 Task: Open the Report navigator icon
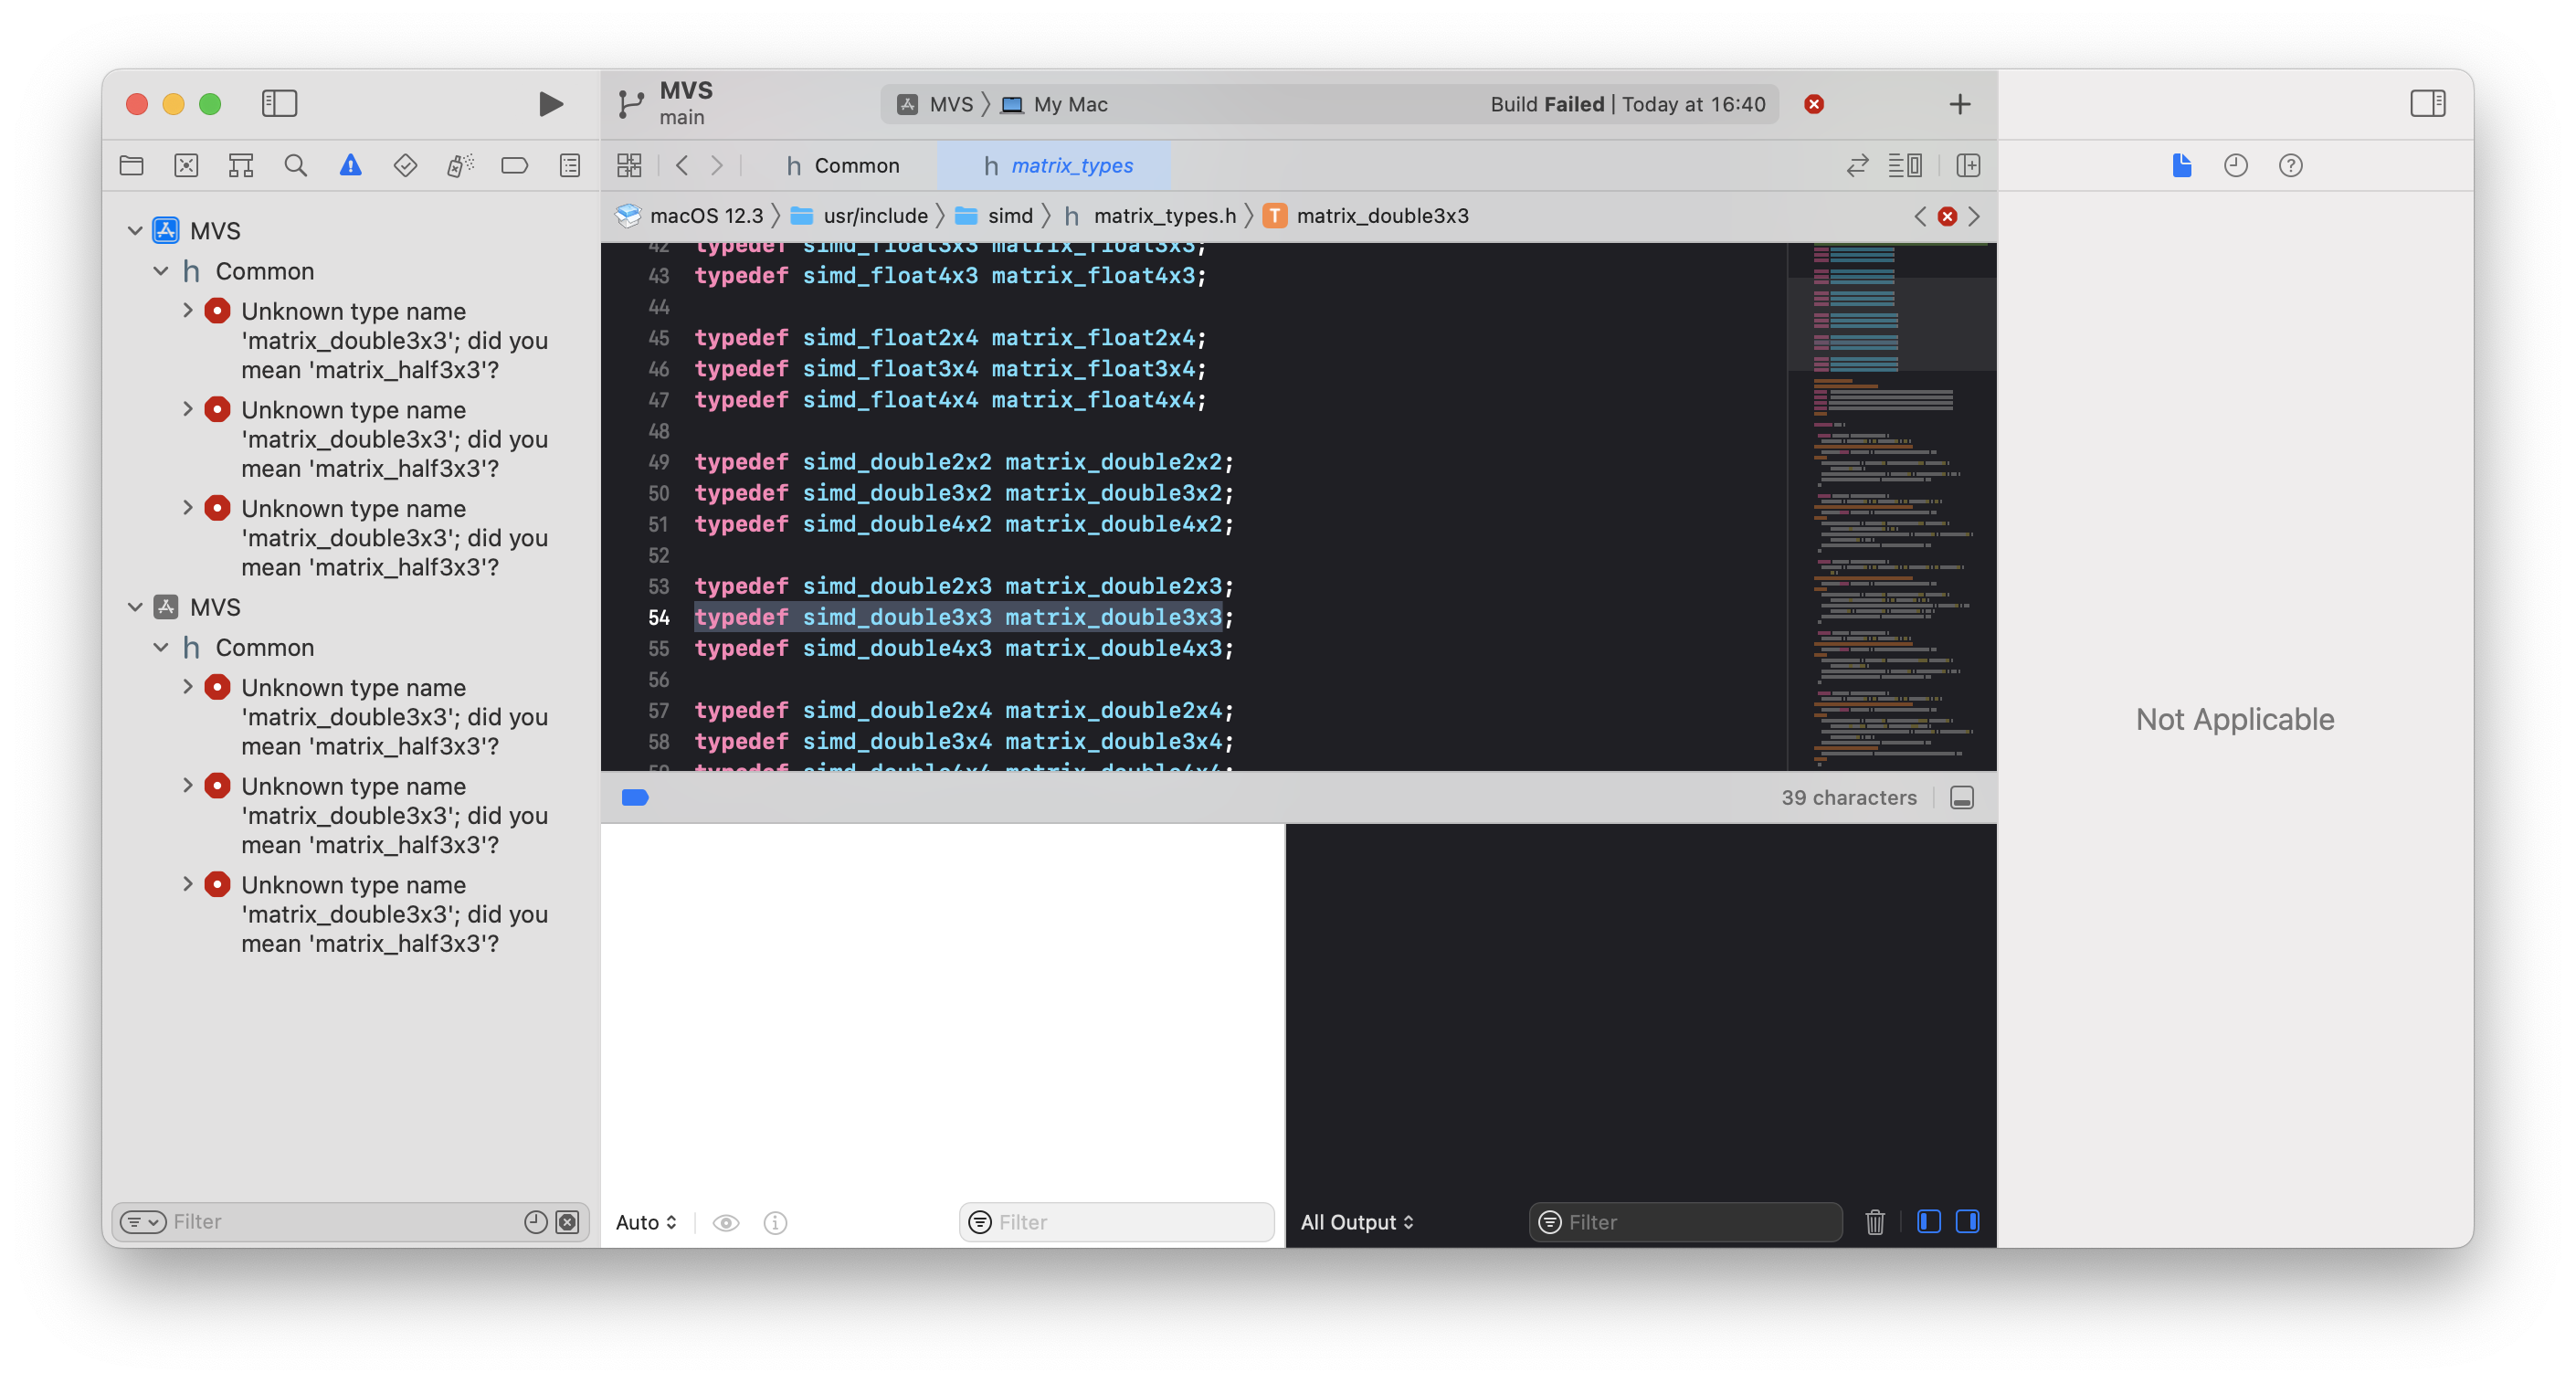[570, 165]
